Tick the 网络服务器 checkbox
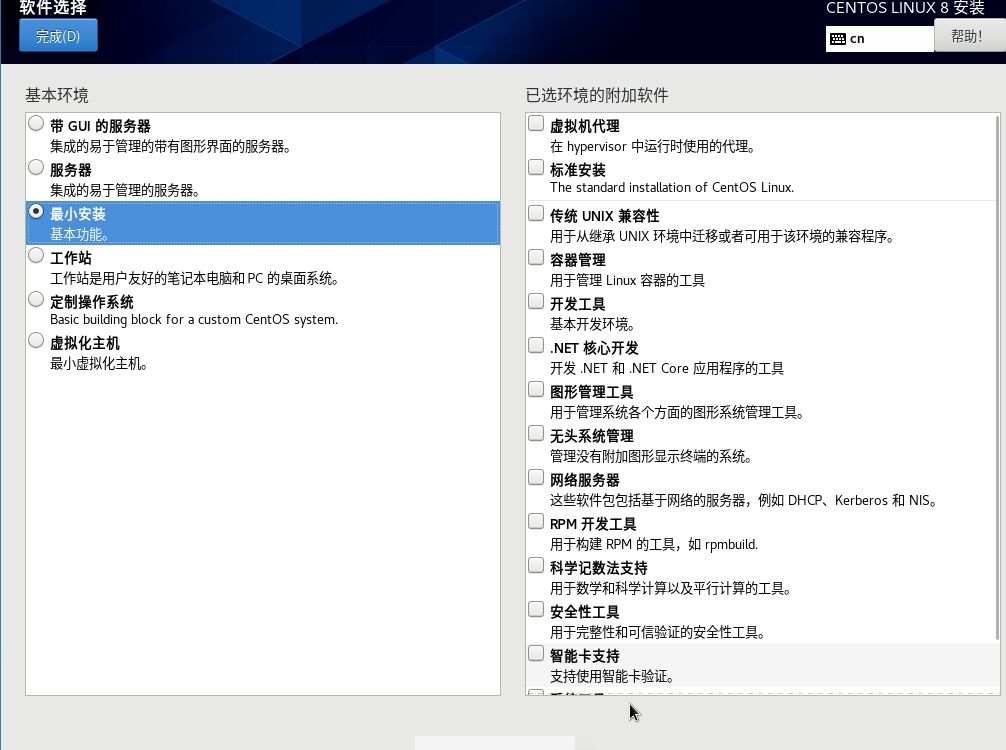Screen dimensions: 1006x750 pos(537,478)
